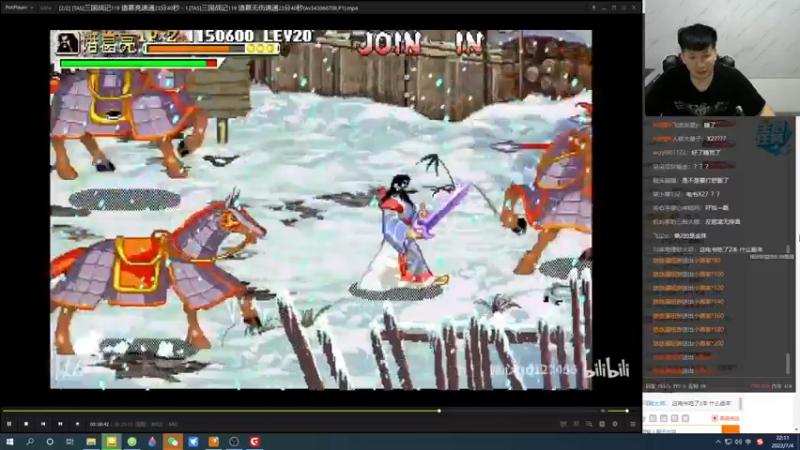Mute audio with the speaker icon
Screen dimensions: 800x450
603,411
